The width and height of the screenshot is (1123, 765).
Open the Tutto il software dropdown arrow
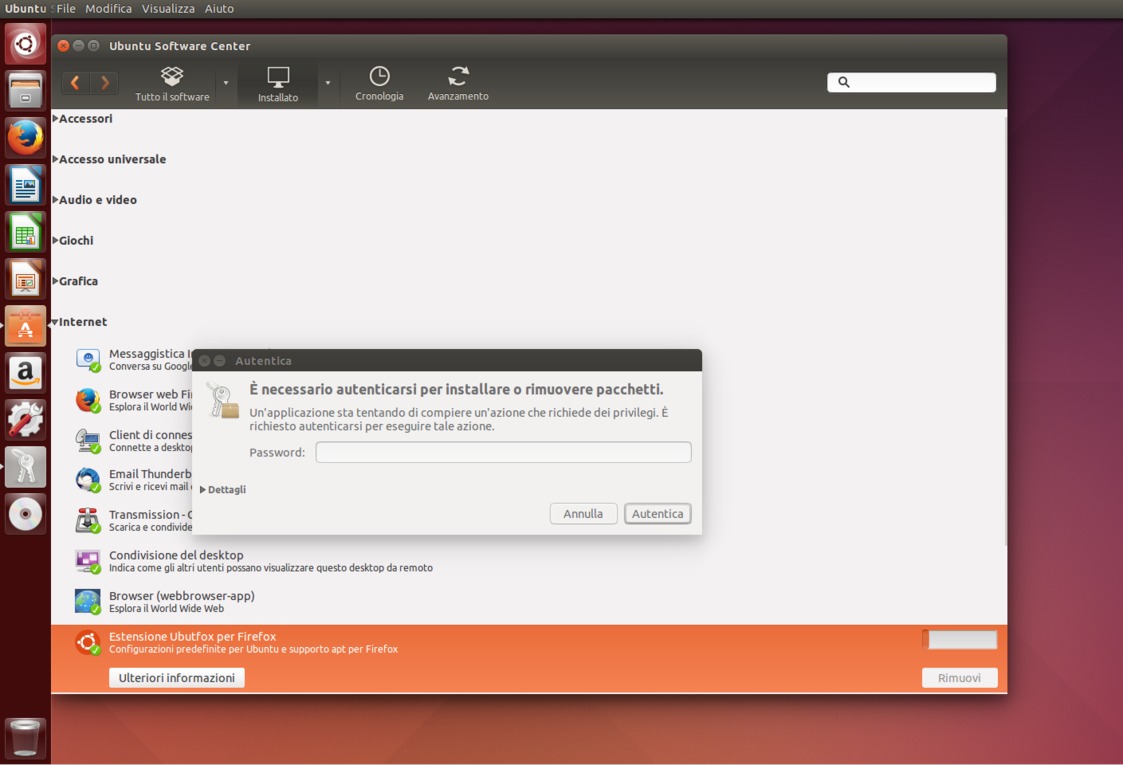point(226,83)
